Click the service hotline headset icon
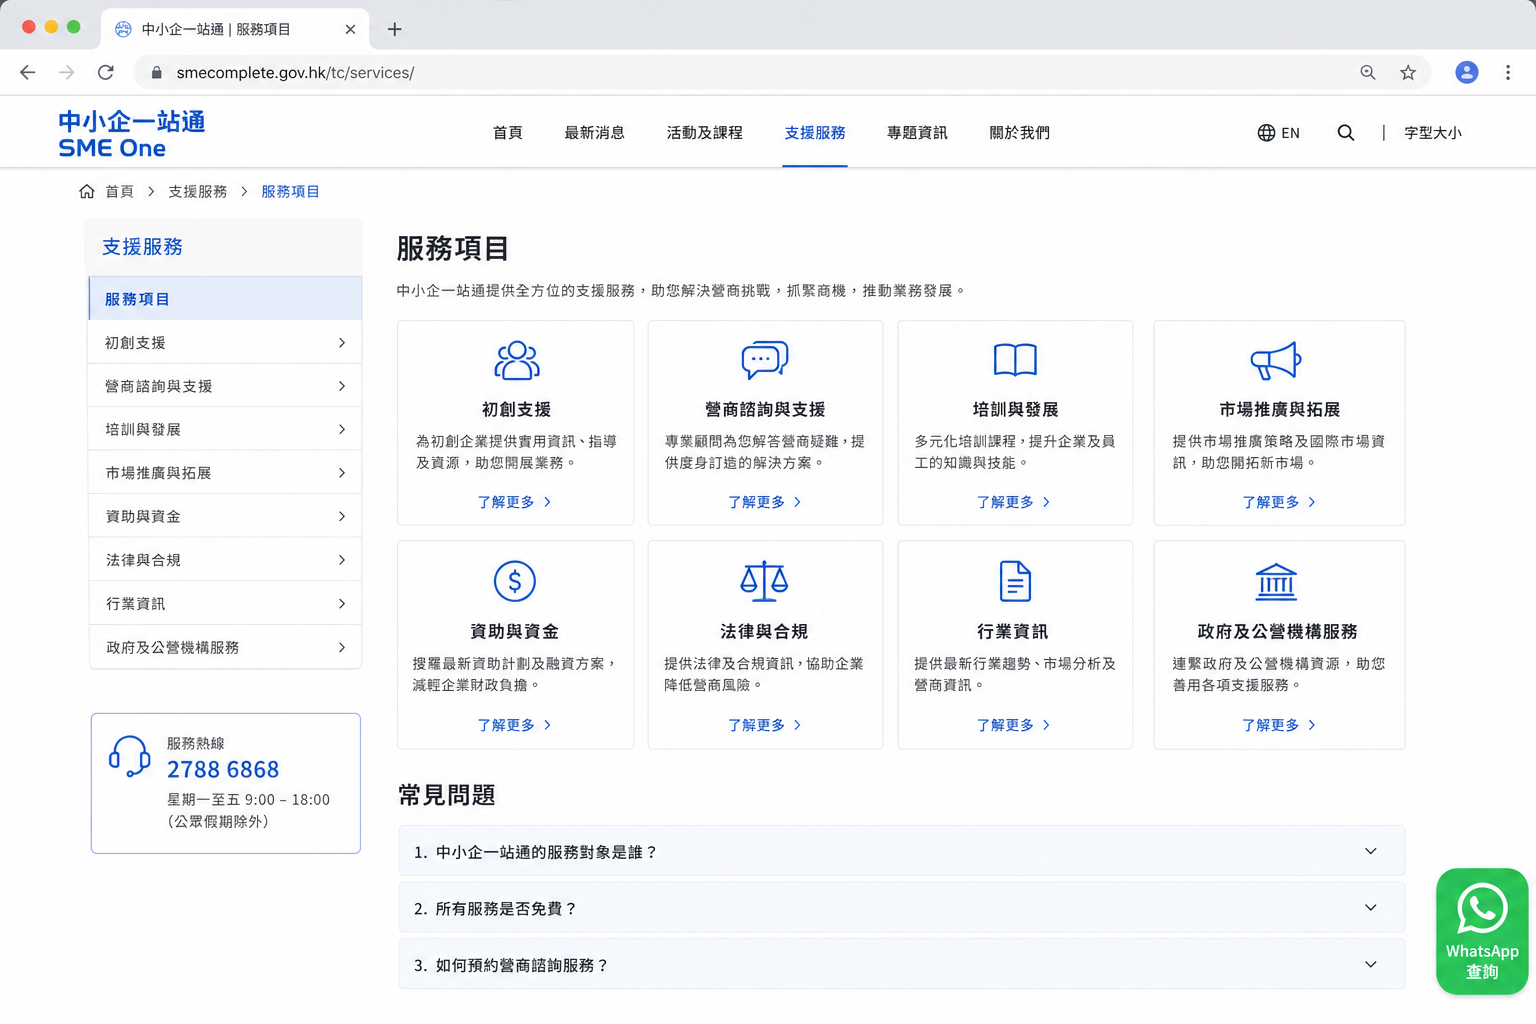Viewport: 1536px width, 1024px height. [x=130, y=757]
